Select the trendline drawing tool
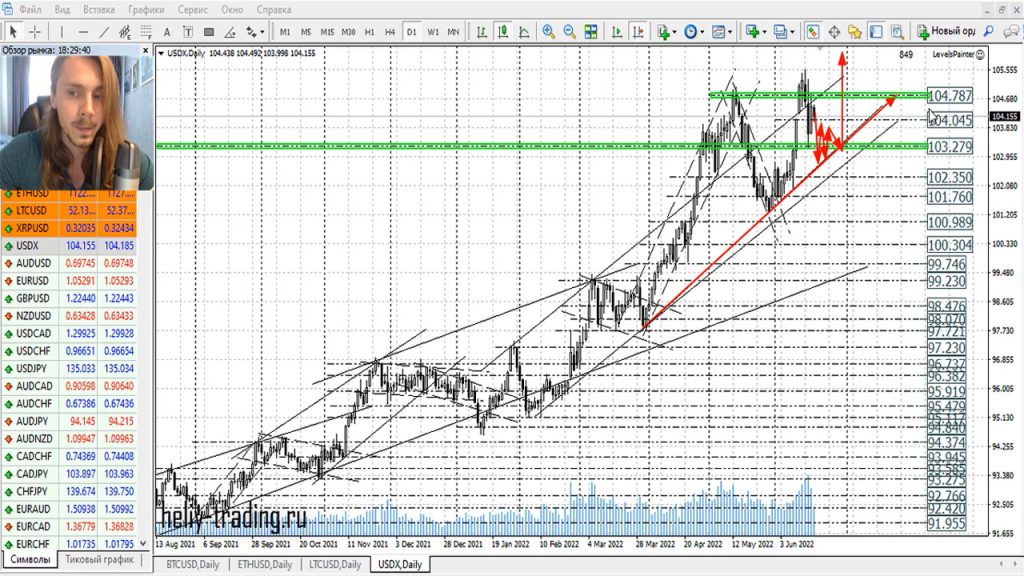 tap(104, 31)
